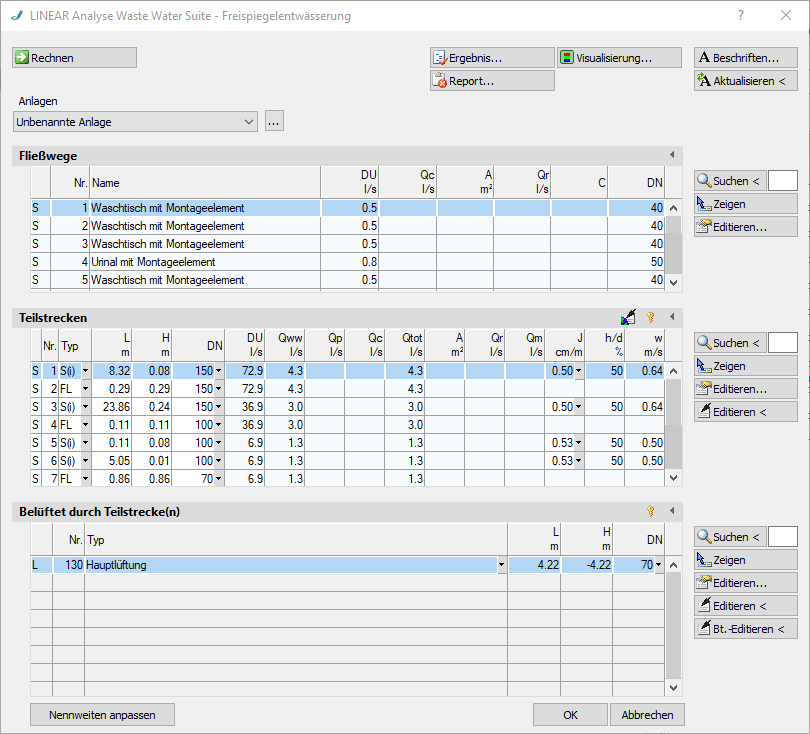Open the Typ dropdown for Hauptlüftung row
The image size is (810, 734).
tap(501, 565)
